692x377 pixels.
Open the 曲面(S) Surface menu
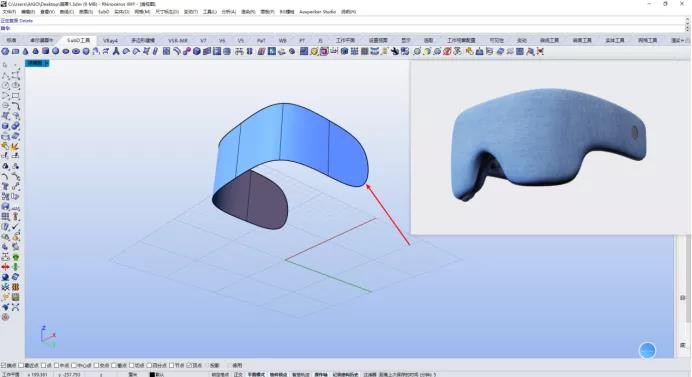[x=86, y=12]
